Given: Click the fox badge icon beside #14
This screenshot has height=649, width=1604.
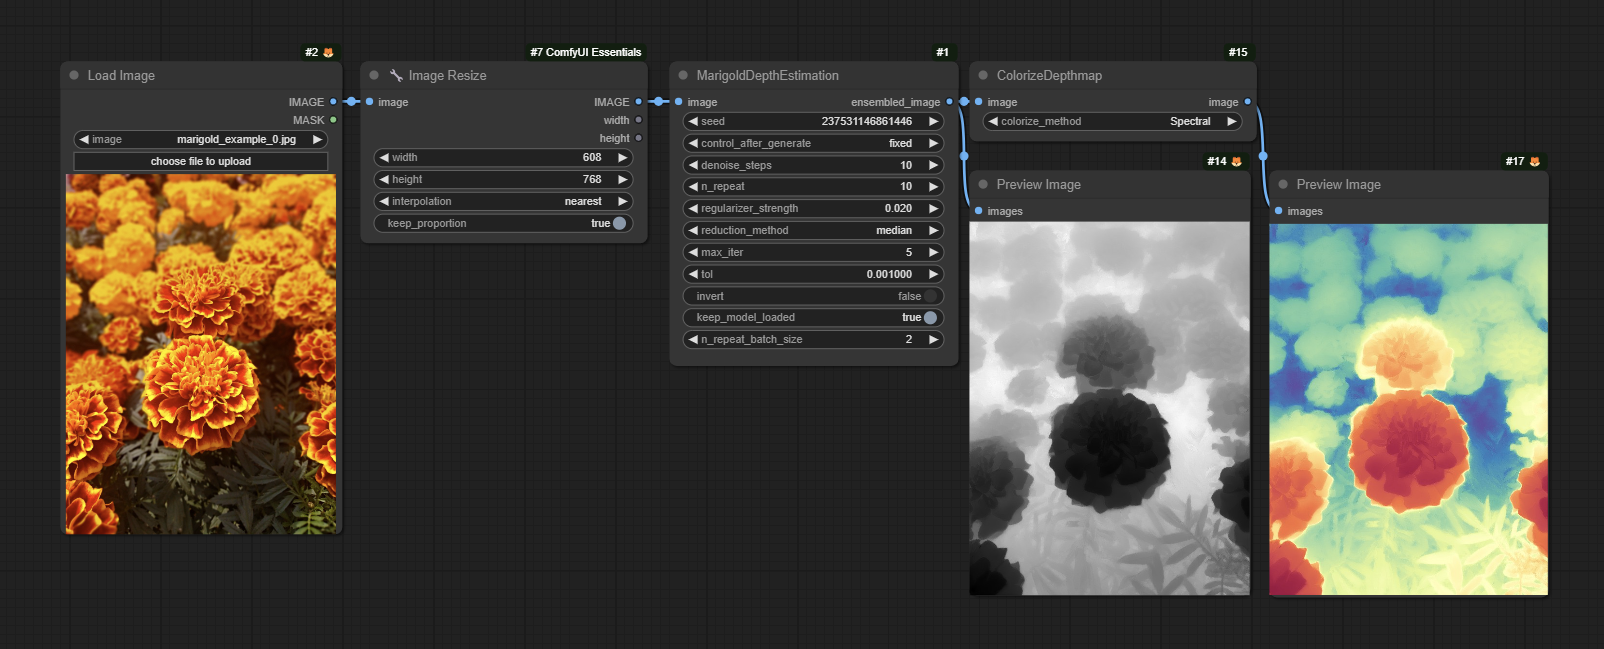Looking at the screenshot, I should (1237, 161).
